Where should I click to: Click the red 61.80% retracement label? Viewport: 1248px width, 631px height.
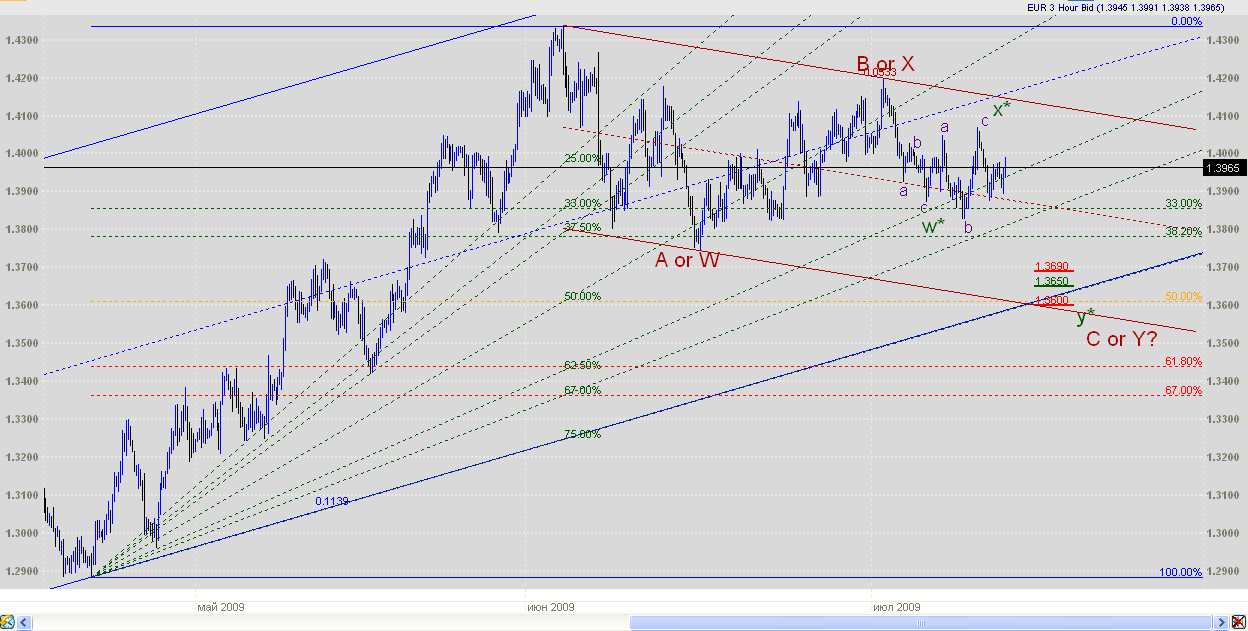(x=1183, y=361)
